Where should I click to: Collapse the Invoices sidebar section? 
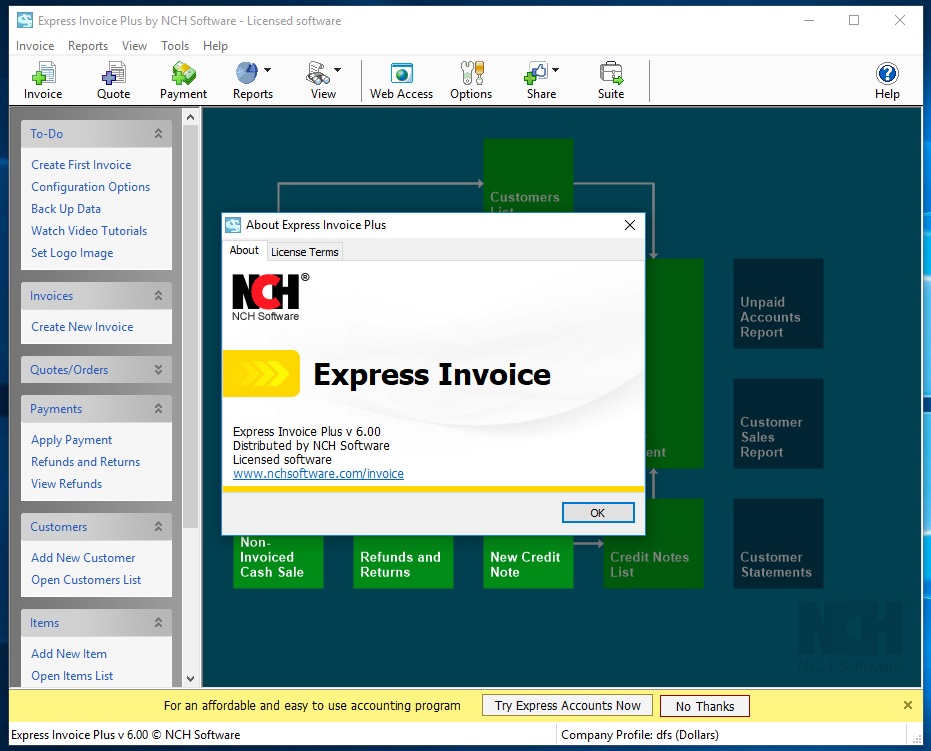(159, 296)
